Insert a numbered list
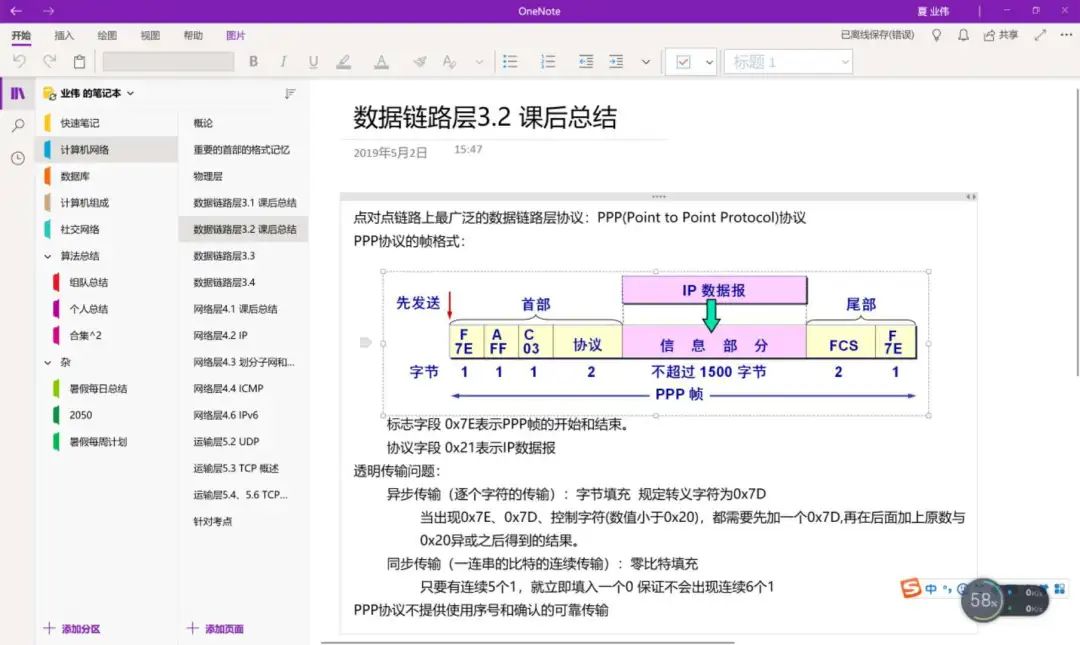1080x645 pixels. coord(547,62)
